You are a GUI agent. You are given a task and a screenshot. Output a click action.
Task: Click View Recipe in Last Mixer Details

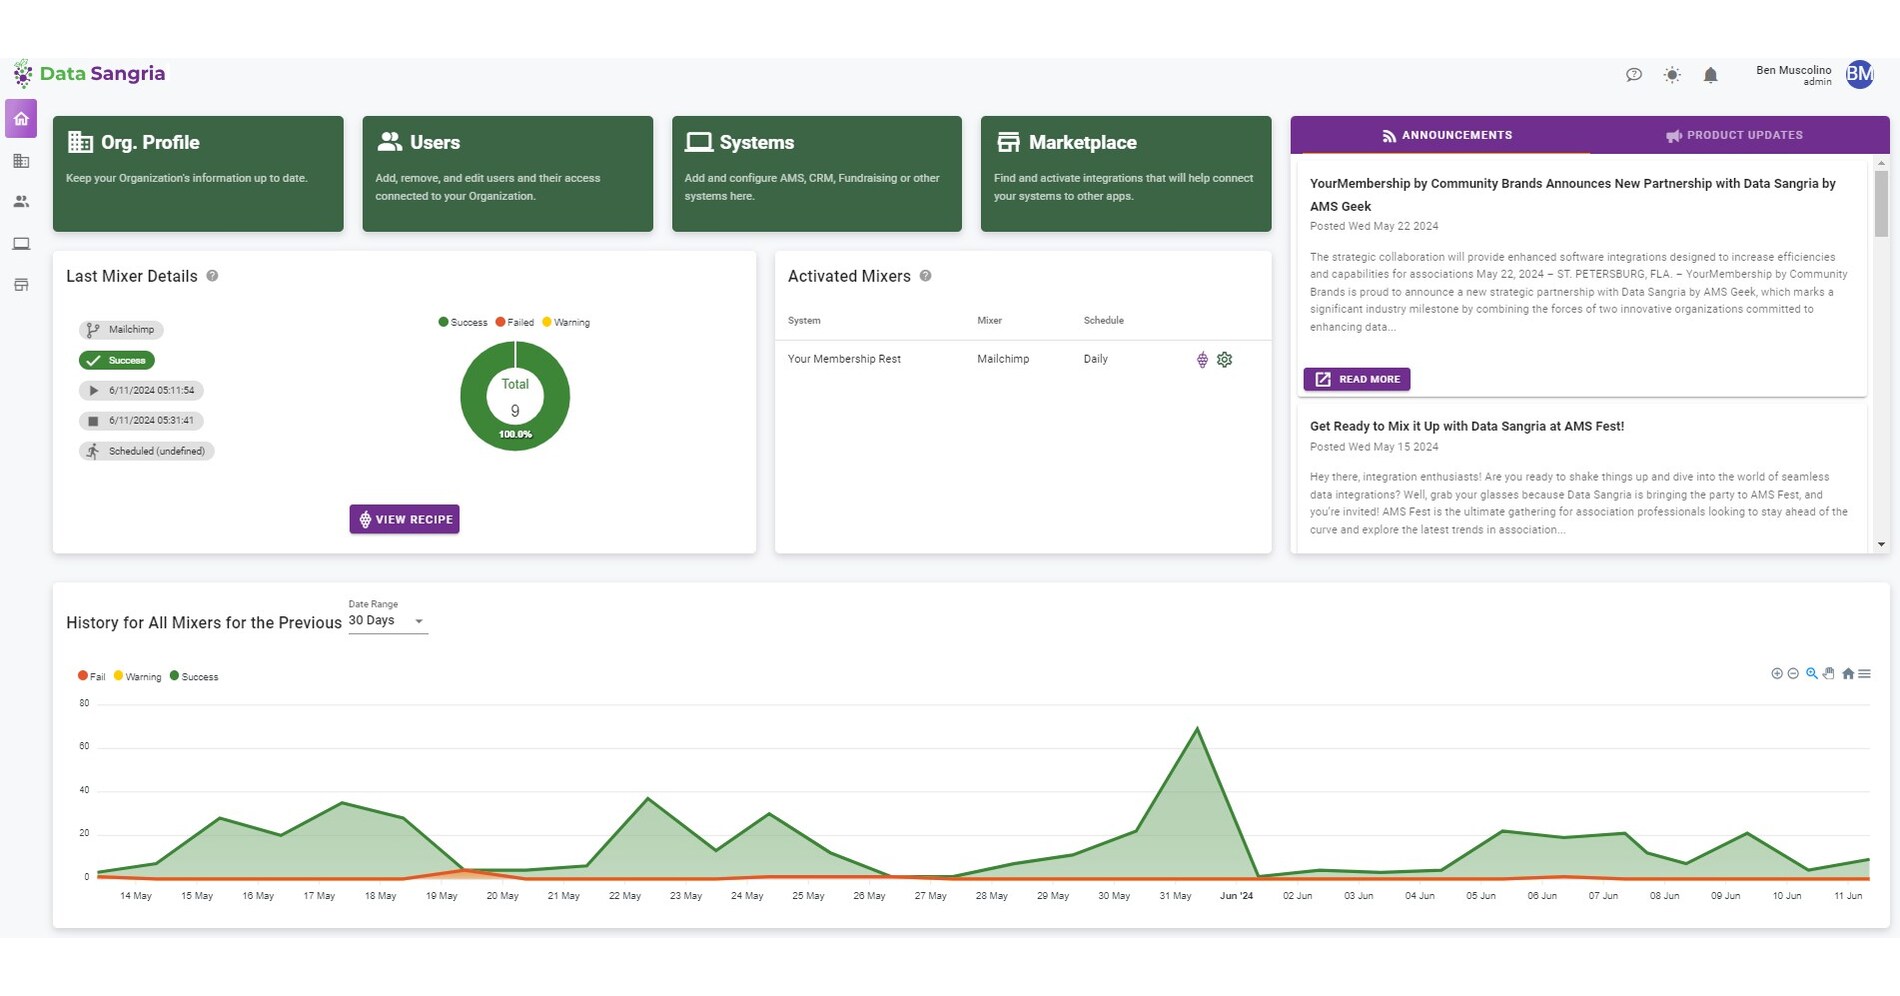pyautogui.click(x=404, y=519)
